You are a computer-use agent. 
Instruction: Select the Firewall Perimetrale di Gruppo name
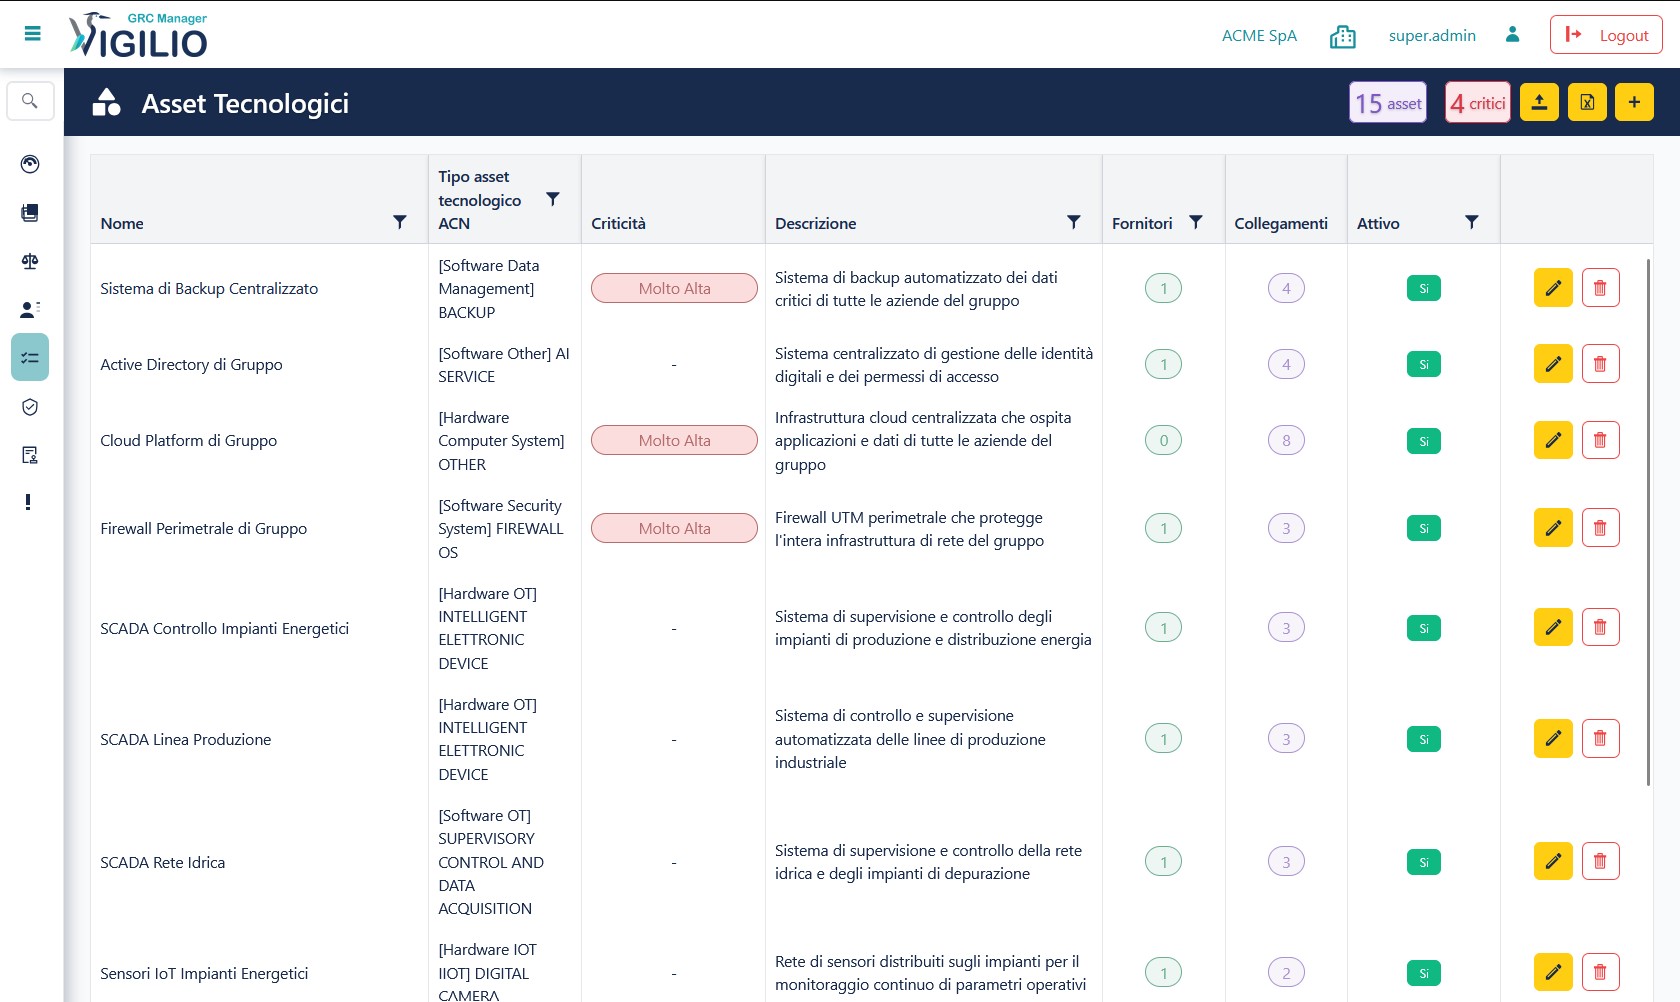[x=204, y=528]
